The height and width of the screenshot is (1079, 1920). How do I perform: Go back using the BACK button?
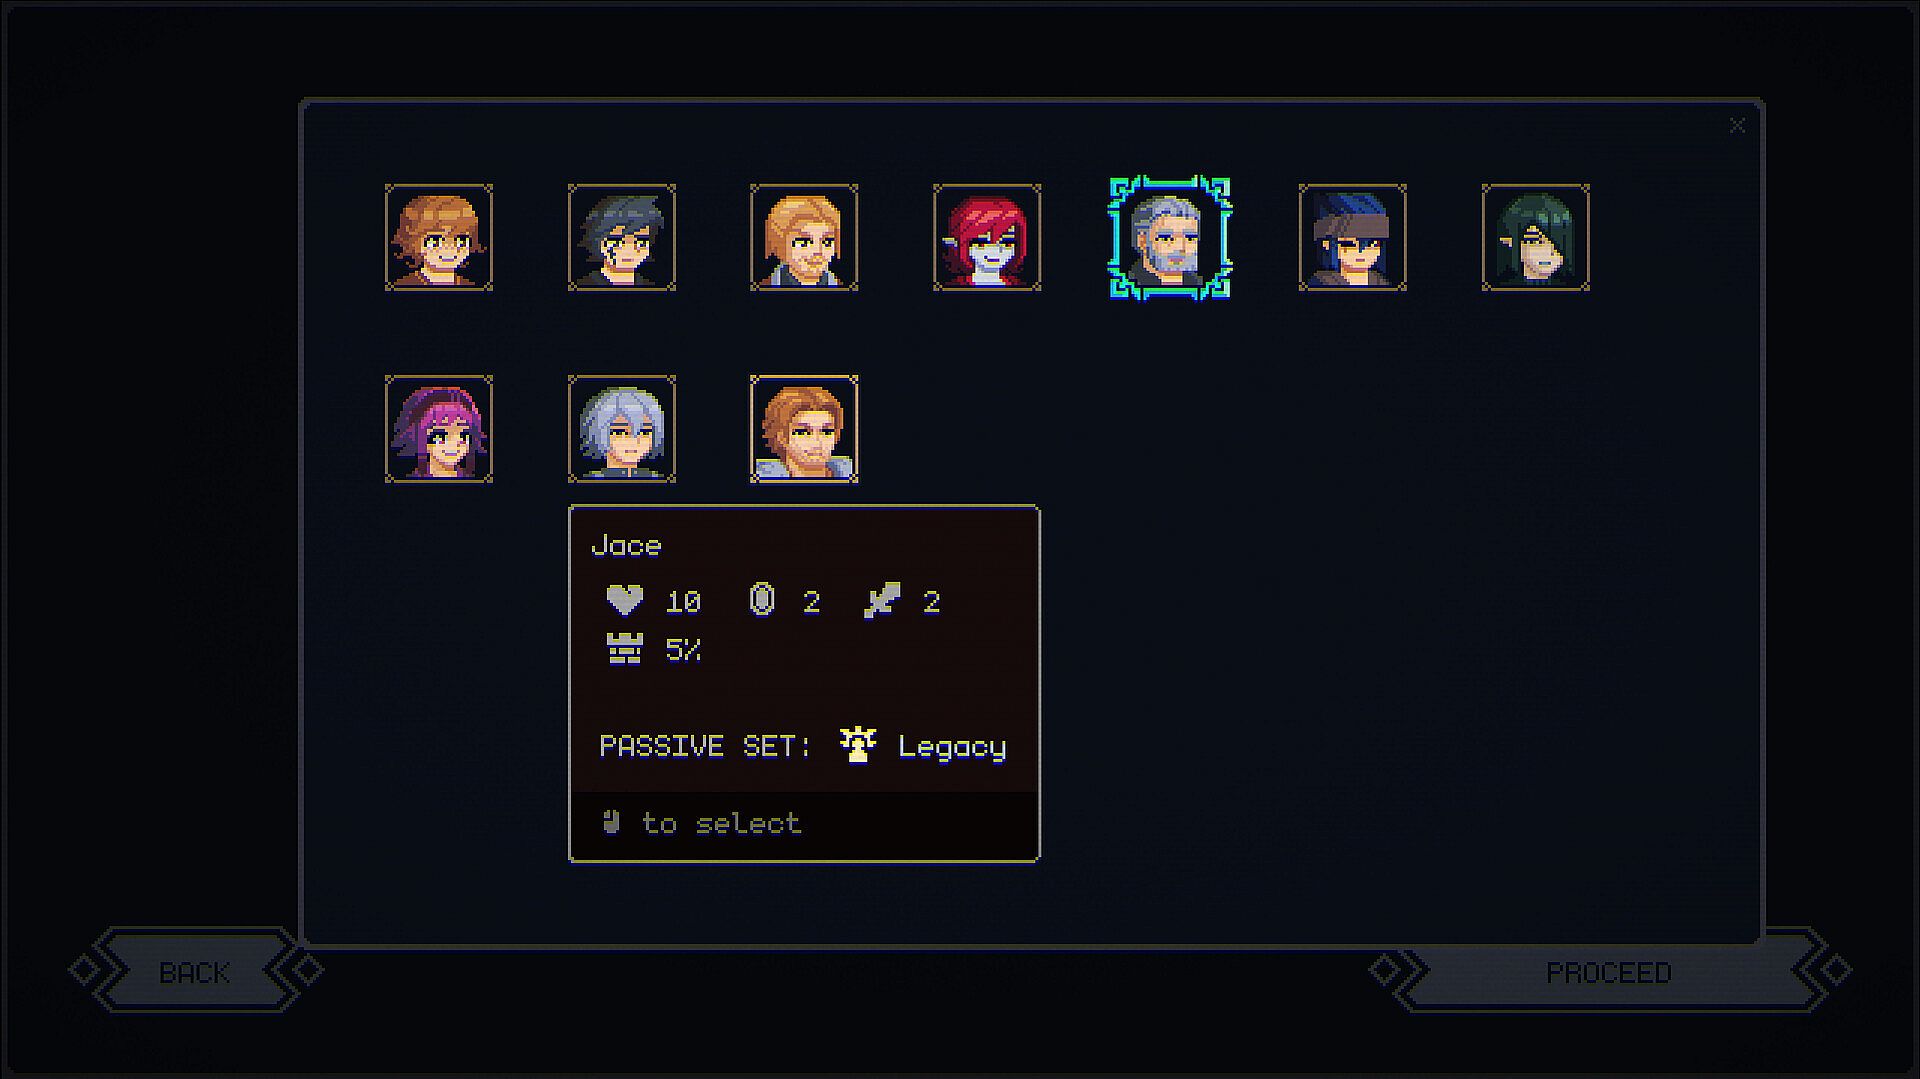point(195,971)
